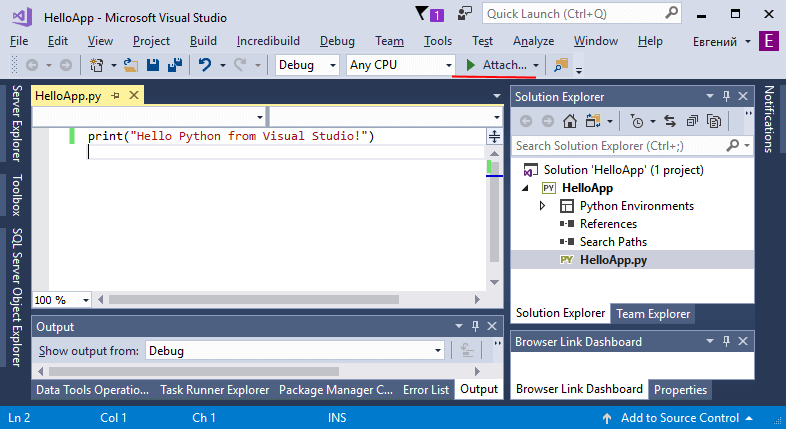Click the Quick Launch search field

click(581, 14)
